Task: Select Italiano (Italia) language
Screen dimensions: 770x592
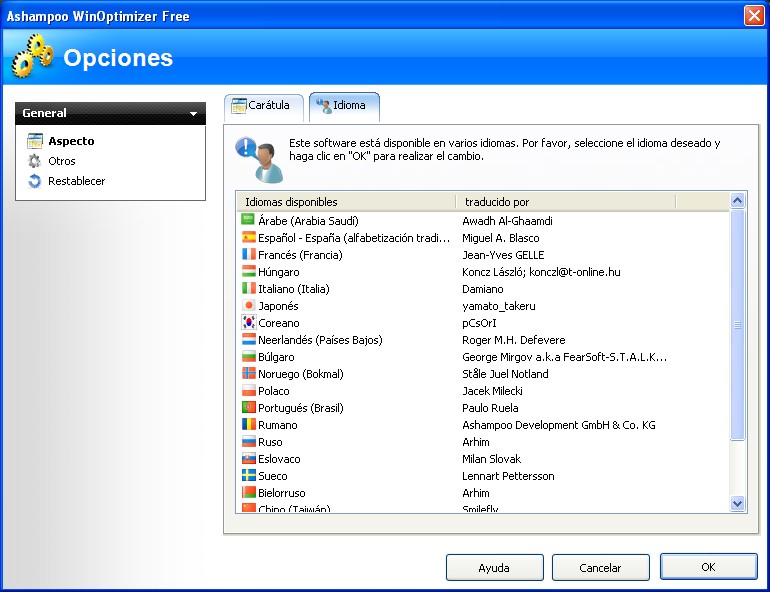Action: pyautogui.click(x=294, y=289)
